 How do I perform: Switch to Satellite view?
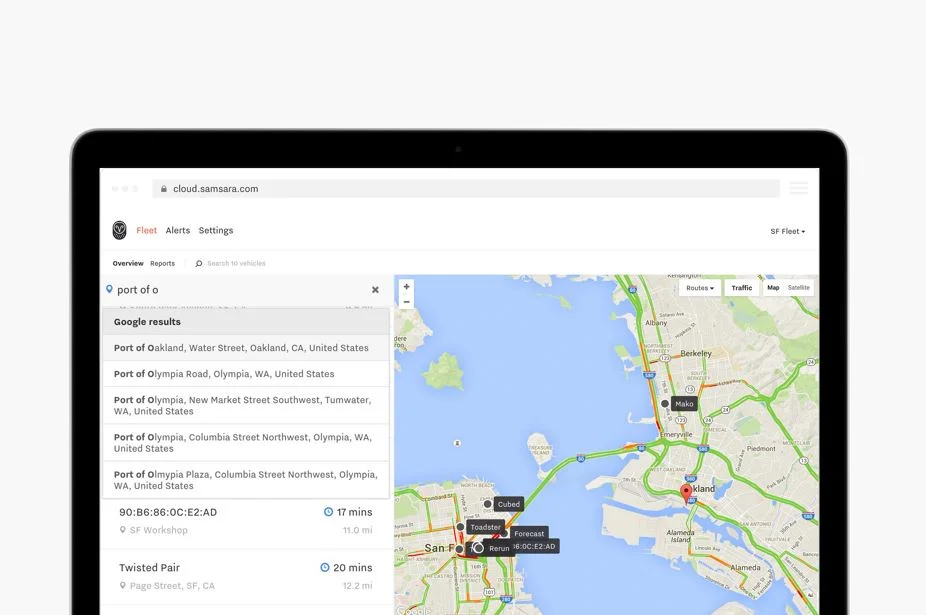tap(798, 288)
